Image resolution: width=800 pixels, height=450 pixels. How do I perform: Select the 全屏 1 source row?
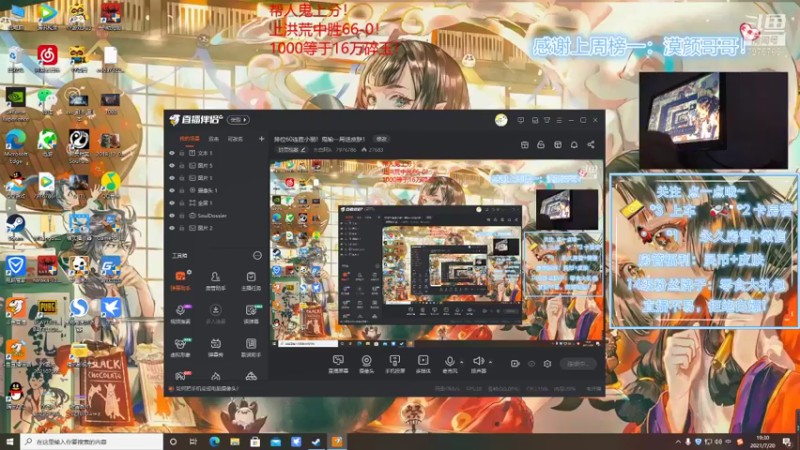click(x=216, y=203)
